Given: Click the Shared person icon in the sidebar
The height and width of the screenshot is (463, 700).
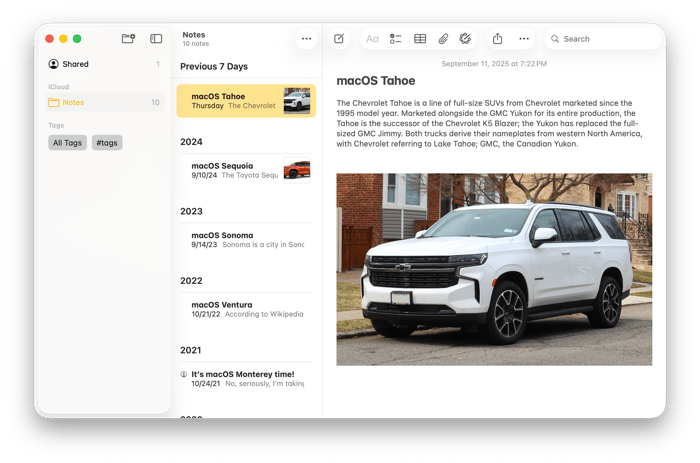Looking at the screenshot, I should (x=54, y=64).
